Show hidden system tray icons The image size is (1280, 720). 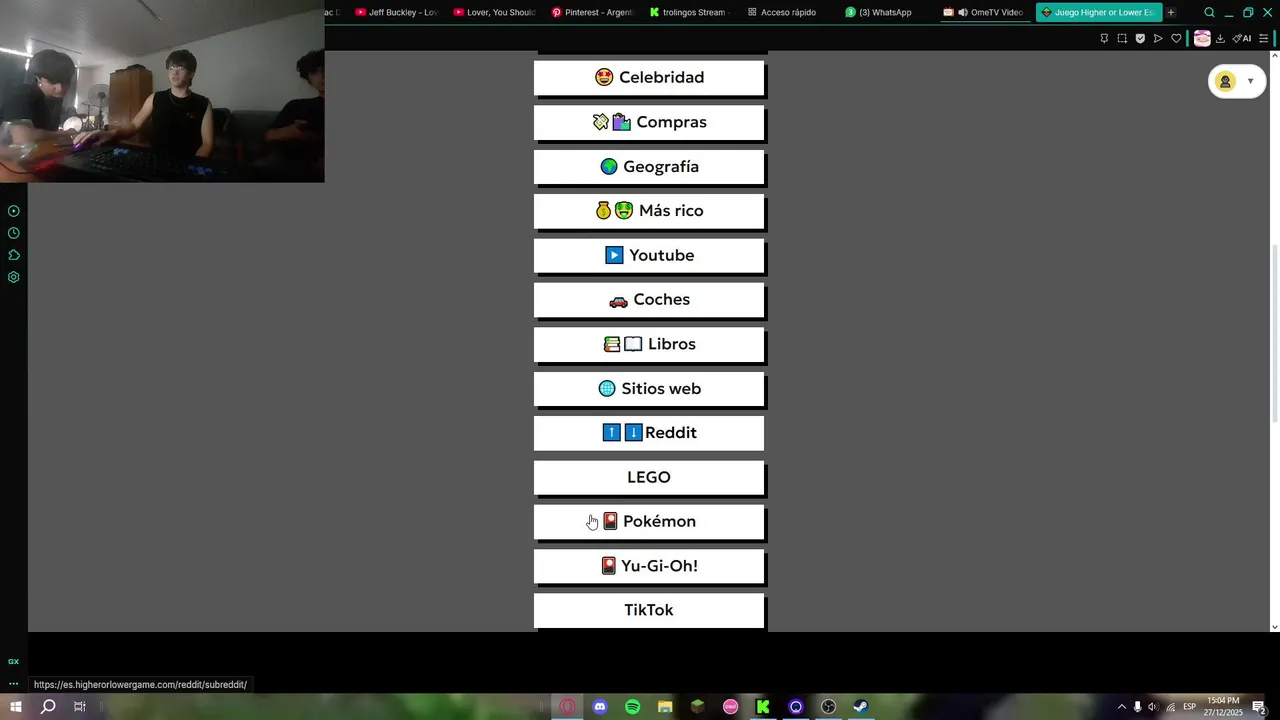coord(1121,707)
